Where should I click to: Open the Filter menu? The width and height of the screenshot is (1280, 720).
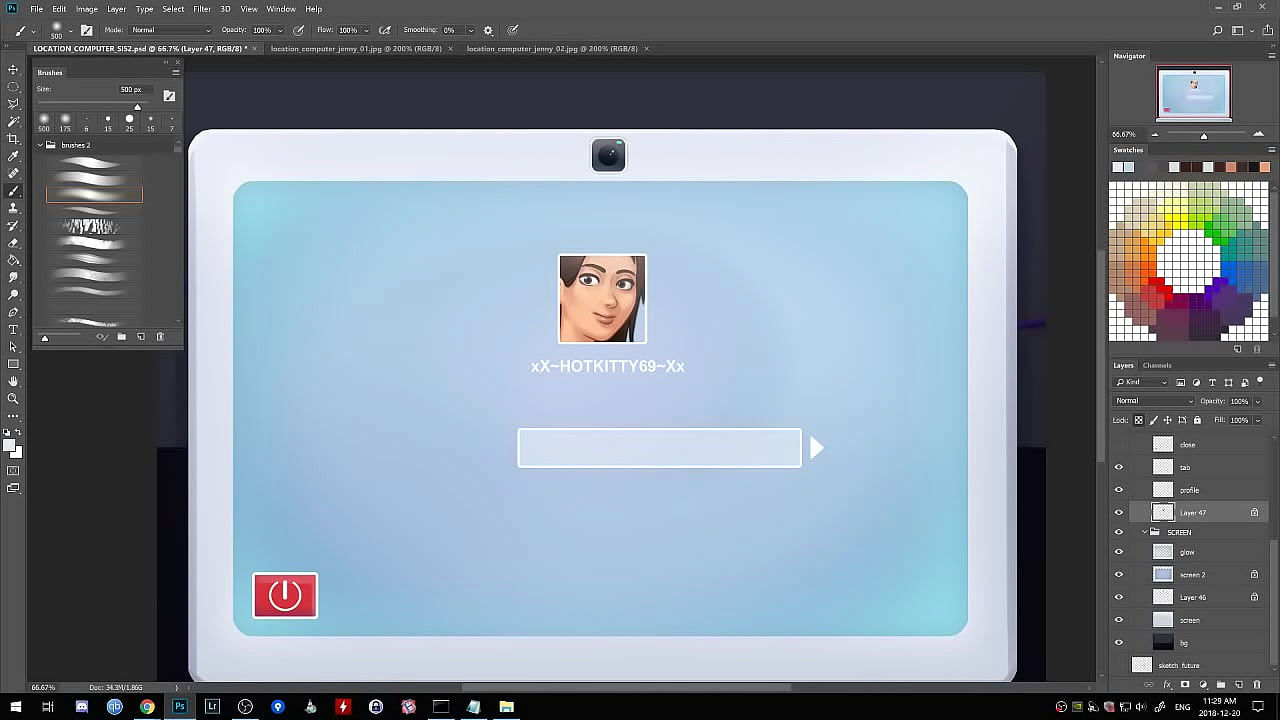coord(202,9)
